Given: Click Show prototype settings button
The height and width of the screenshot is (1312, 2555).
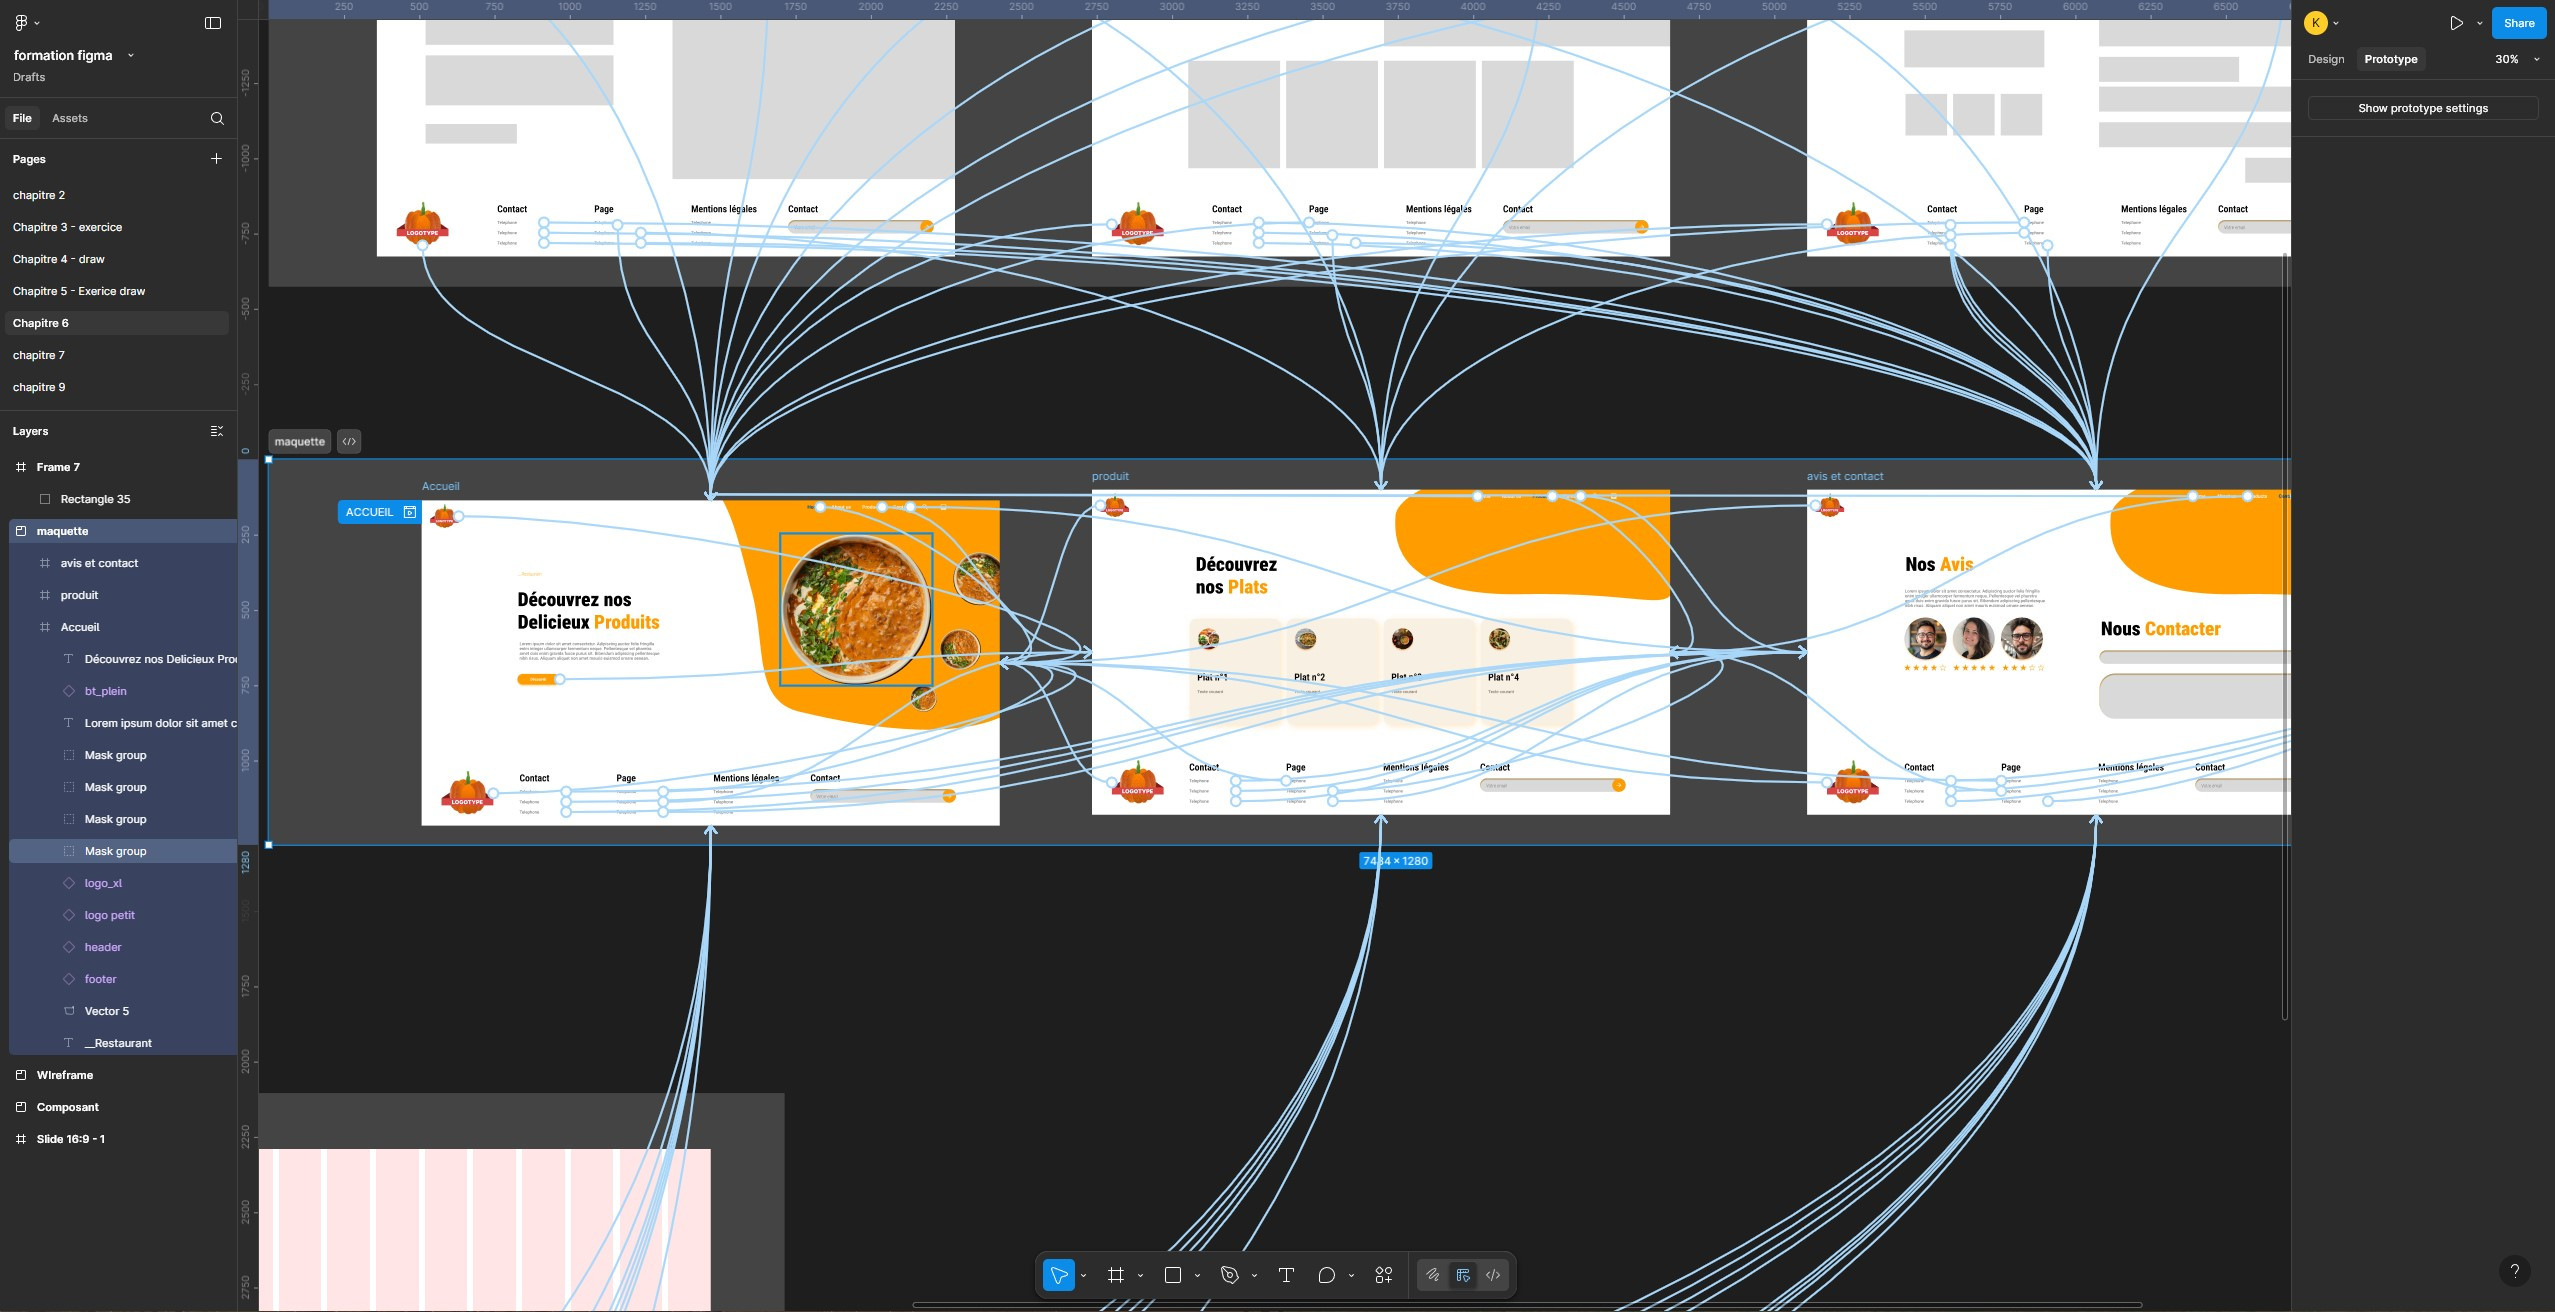Looking at the screenshot, I should tap(2423, 108).
